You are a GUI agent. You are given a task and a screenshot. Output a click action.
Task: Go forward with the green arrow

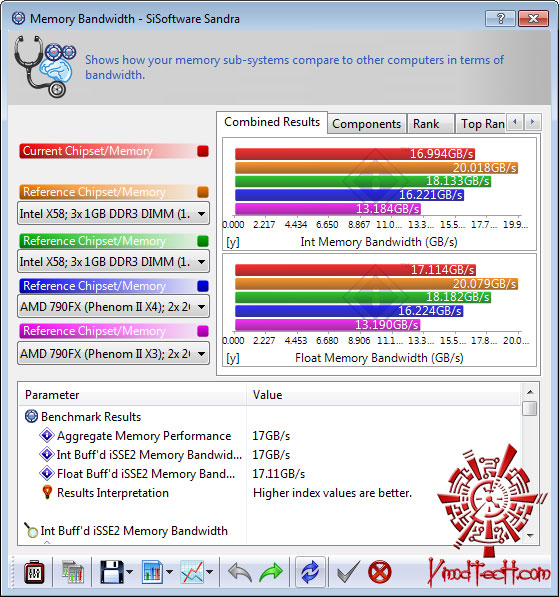tap(271, 572)
